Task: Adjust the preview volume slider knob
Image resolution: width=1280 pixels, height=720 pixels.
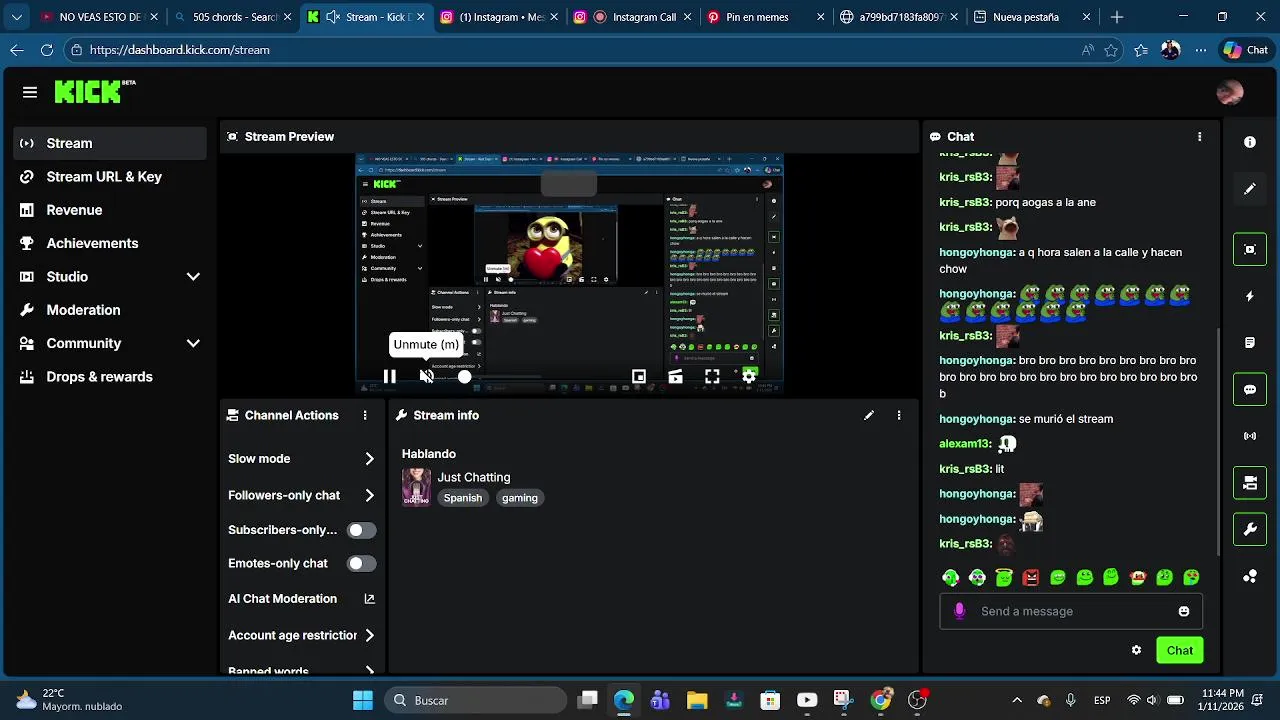Action: point(465,377)
